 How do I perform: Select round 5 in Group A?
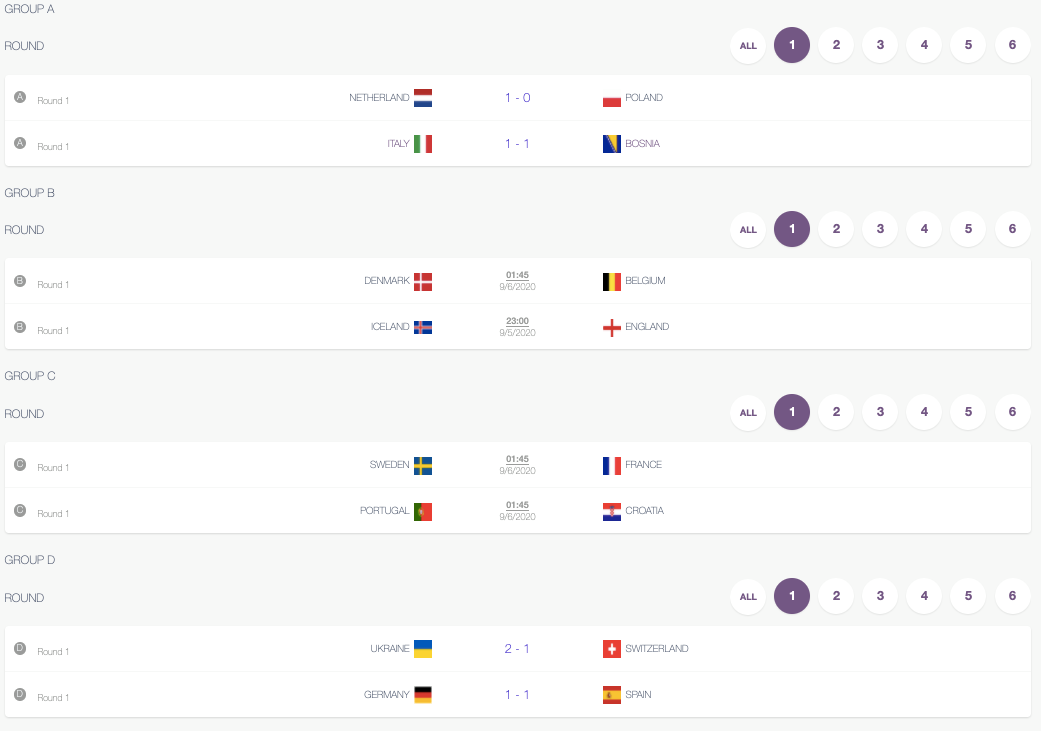point(968,45)
